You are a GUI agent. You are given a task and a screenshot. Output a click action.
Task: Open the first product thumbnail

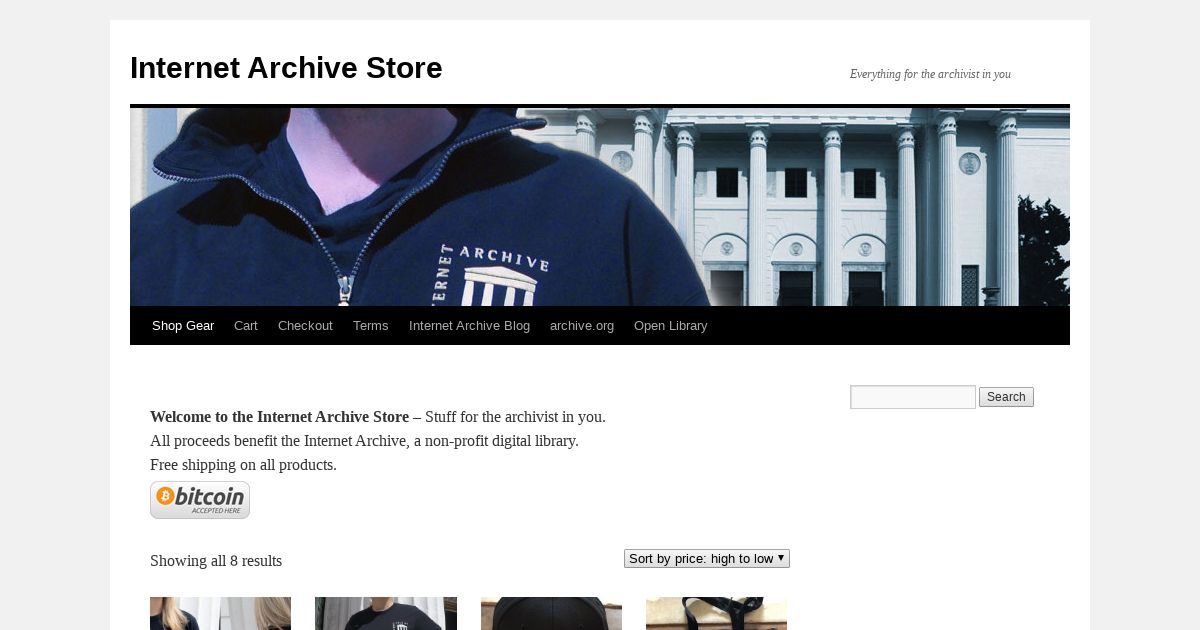tap(220, 614)
